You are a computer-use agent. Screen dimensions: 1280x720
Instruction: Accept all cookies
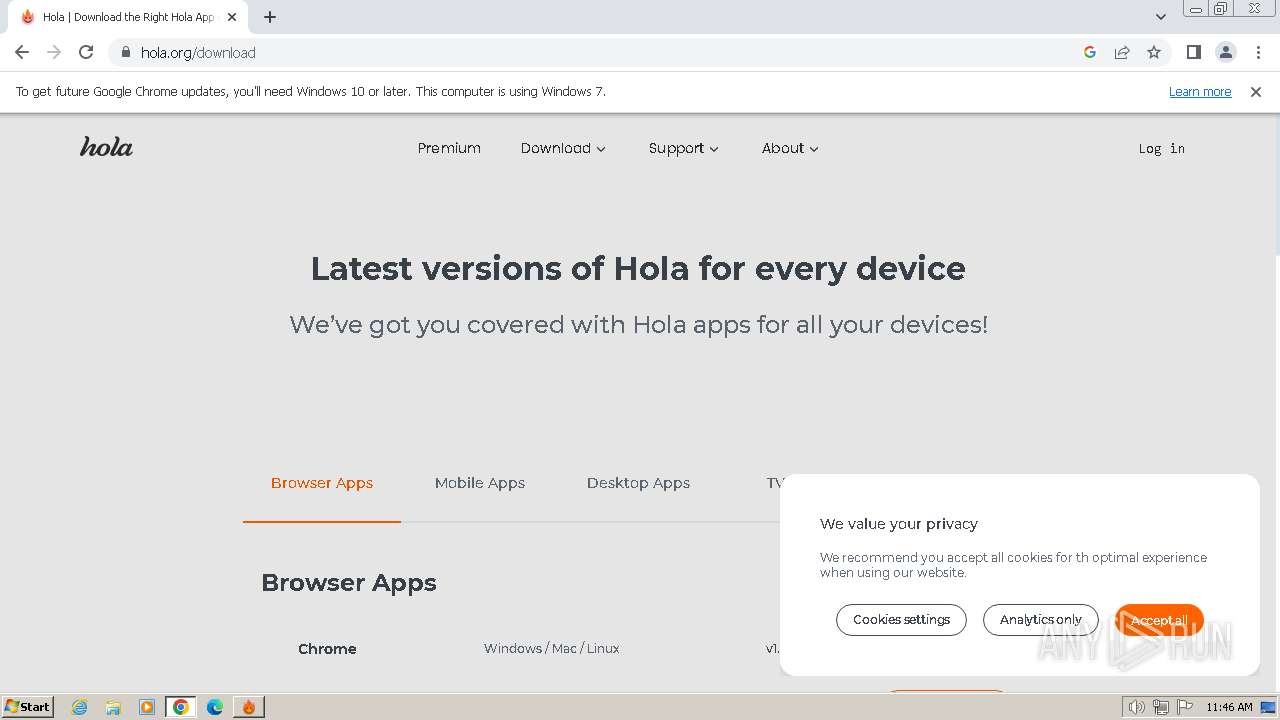click(x=1159, y=620)
